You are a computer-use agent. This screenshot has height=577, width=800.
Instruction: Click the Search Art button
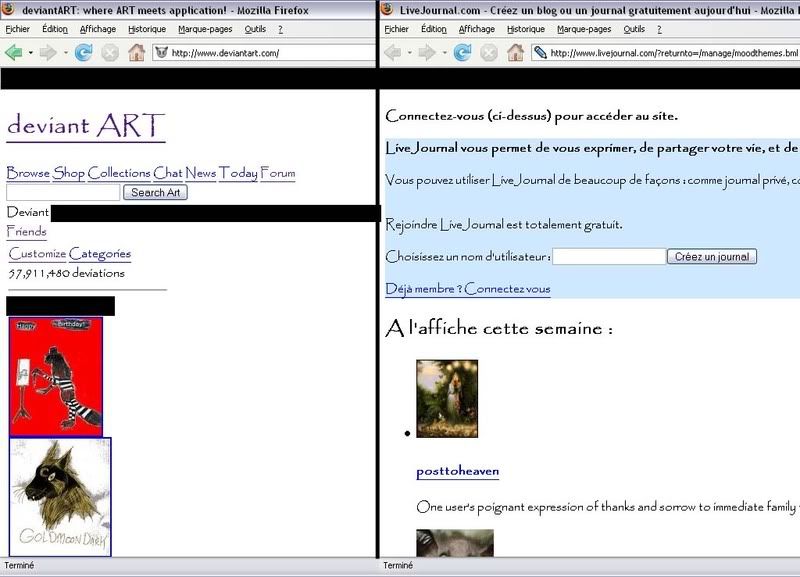tap(156, 192)
